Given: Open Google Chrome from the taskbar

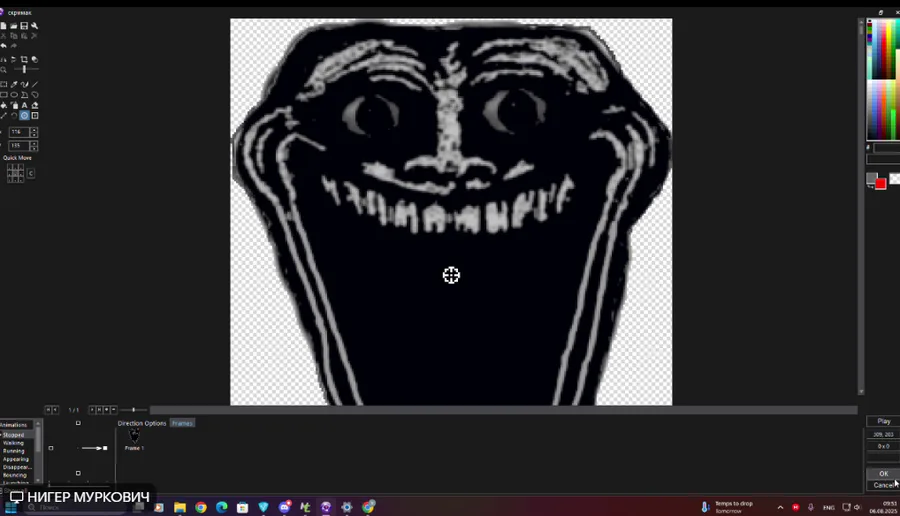Looking at the screenshot, I should (x=200, y=507).
